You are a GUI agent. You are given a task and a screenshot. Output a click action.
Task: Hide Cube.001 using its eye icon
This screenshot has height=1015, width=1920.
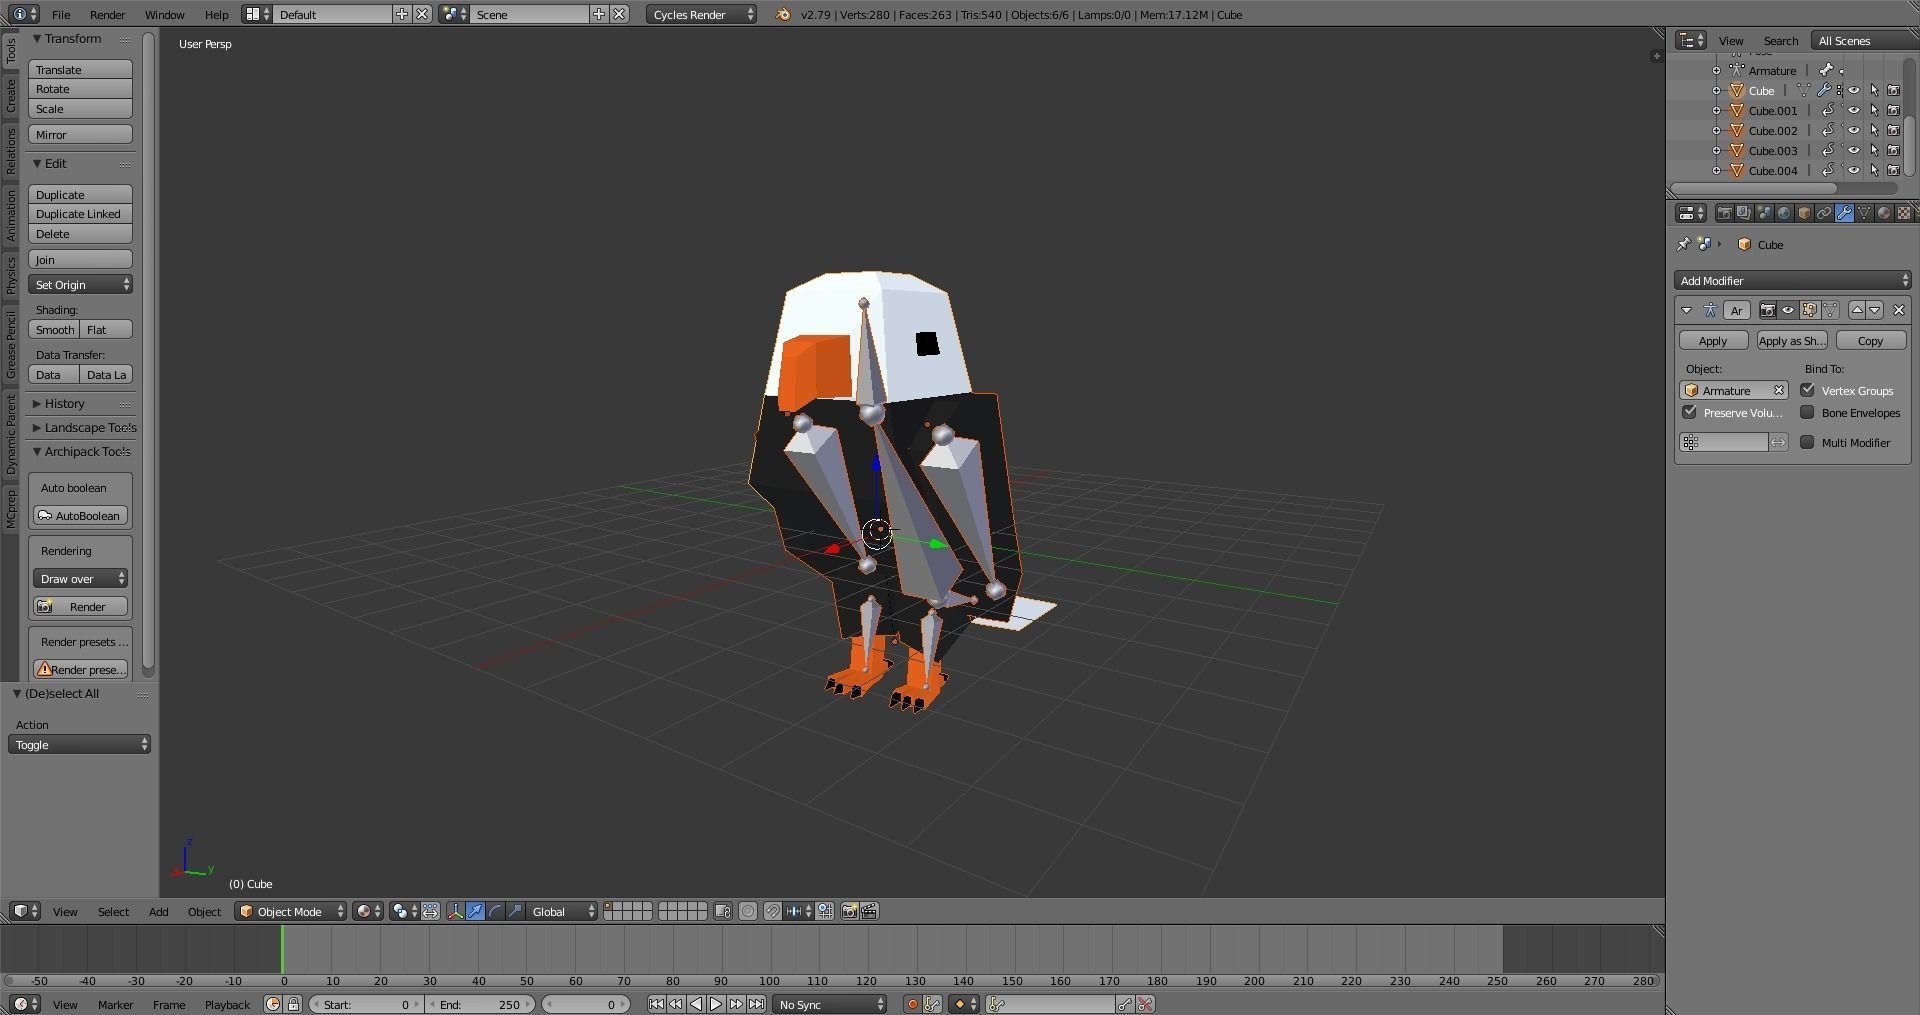point(1854,110)
